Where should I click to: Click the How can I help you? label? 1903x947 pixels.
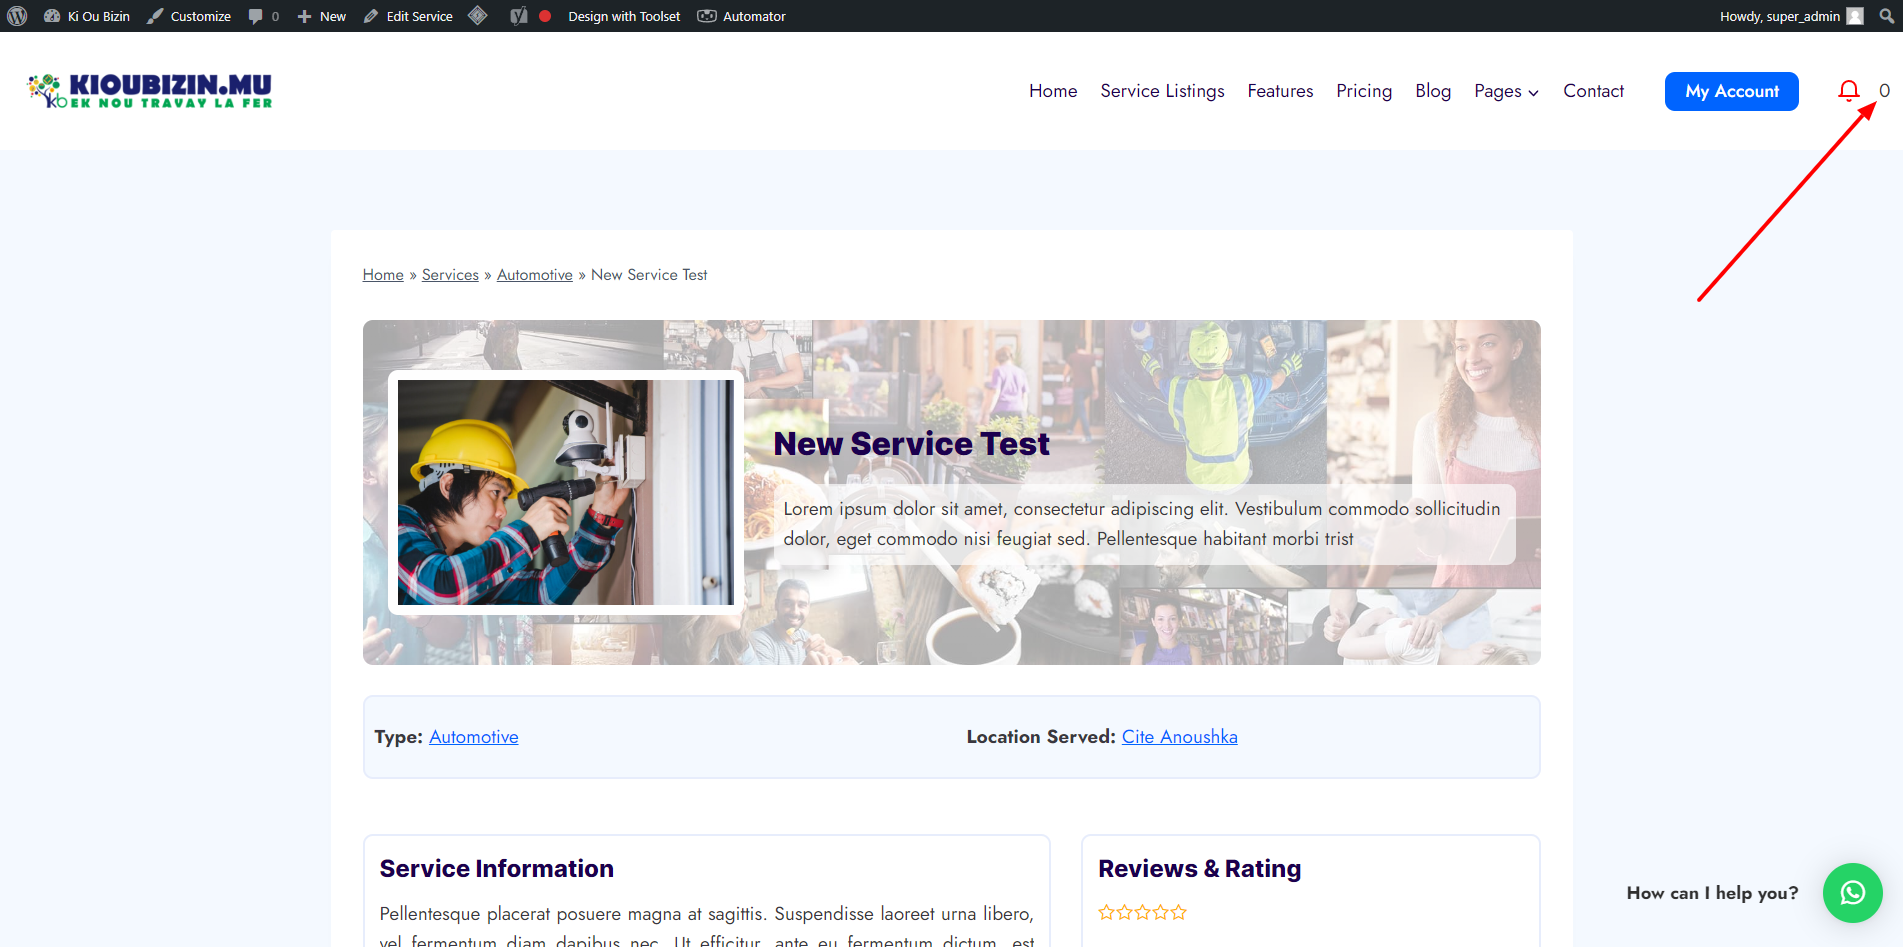(1712, 893)
